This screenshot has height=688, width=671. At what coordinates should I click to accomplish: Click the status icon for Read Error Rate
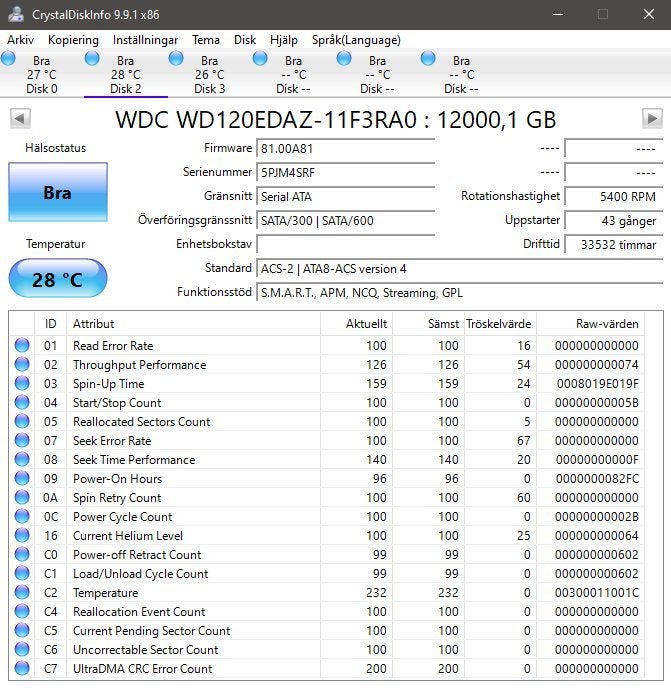pyautogui.click(x=22, y=345)
